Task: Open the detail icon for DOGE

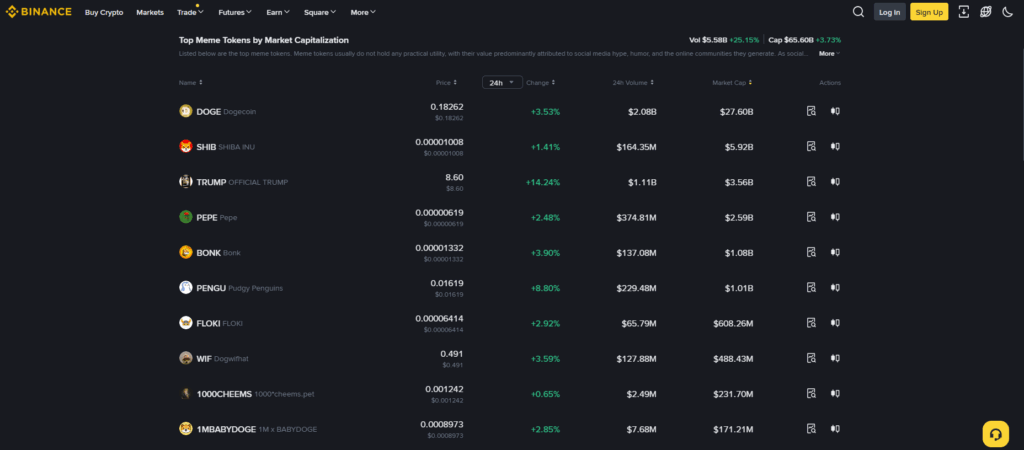Action: point(812,111)
